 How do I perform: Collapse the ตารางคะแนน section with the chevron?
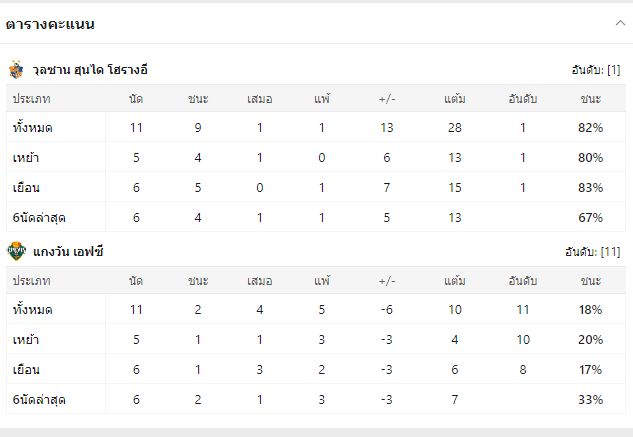pyautogui.click(x=620, y=22)
